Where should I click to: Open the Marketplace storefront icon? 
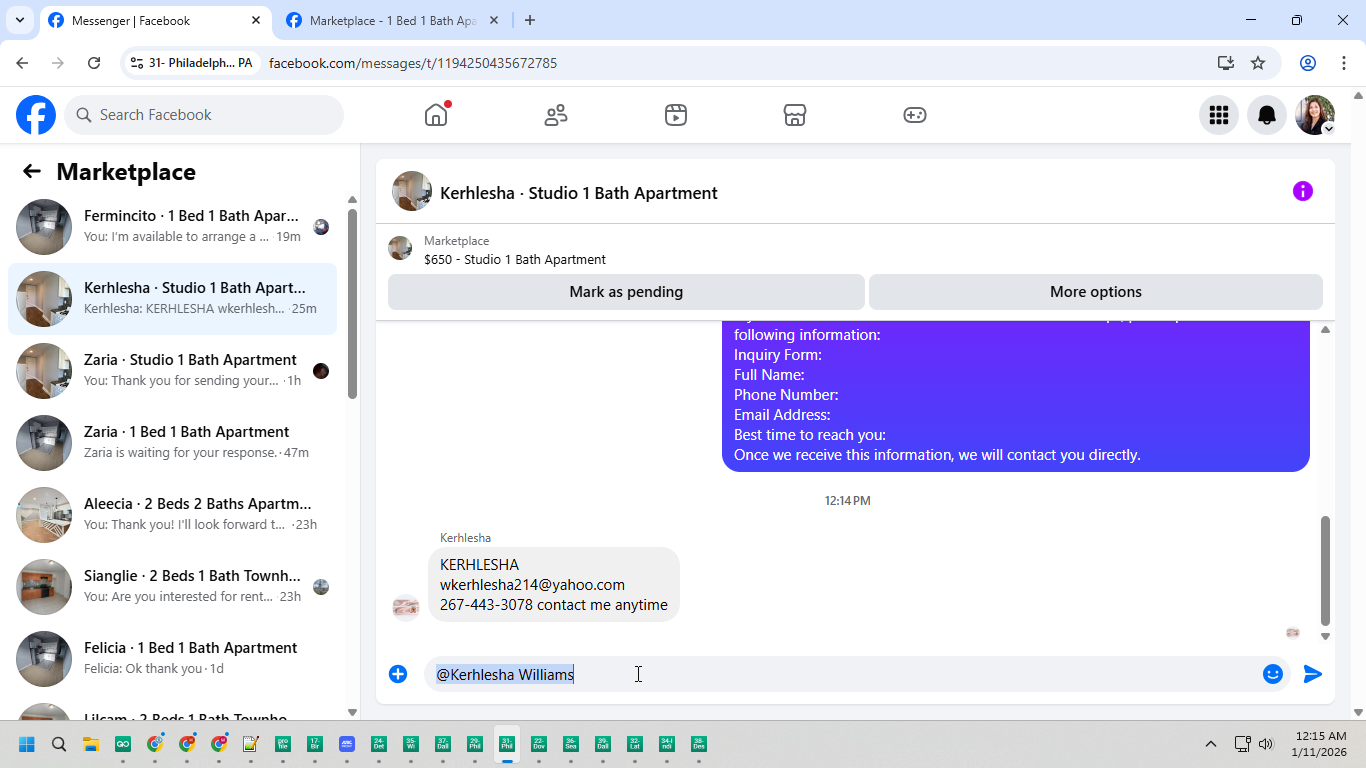(795, 115)
